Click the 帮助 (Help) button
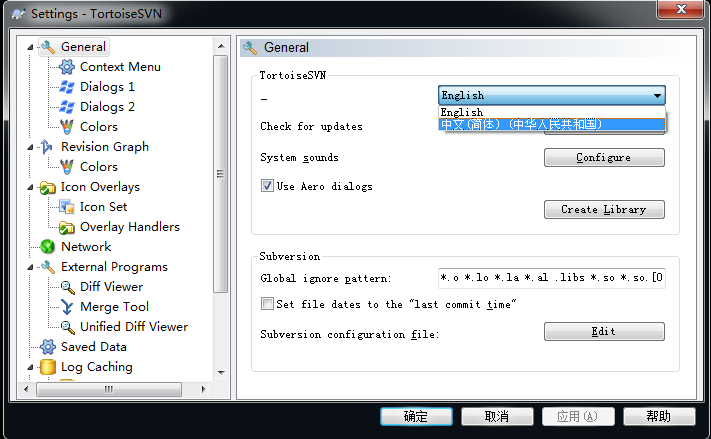Image resolution: width=711 pixels, height=439 pixels. point(659,416)
